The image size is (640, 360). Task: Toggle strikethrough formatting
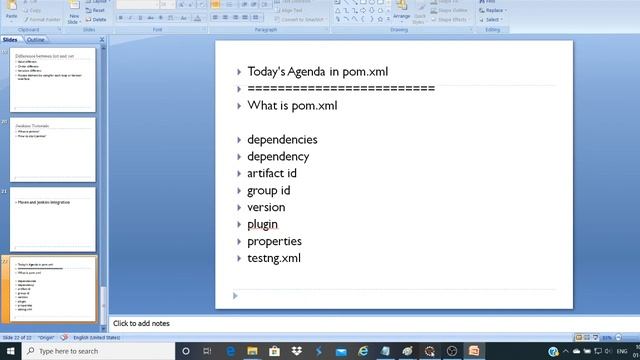click(150, 18)
